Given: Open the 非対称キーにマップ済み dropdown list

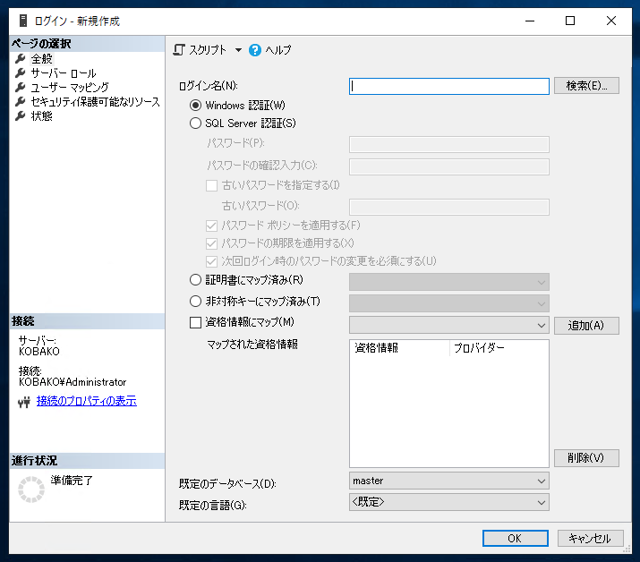Looking at the screenshot, I should [449, 303].
